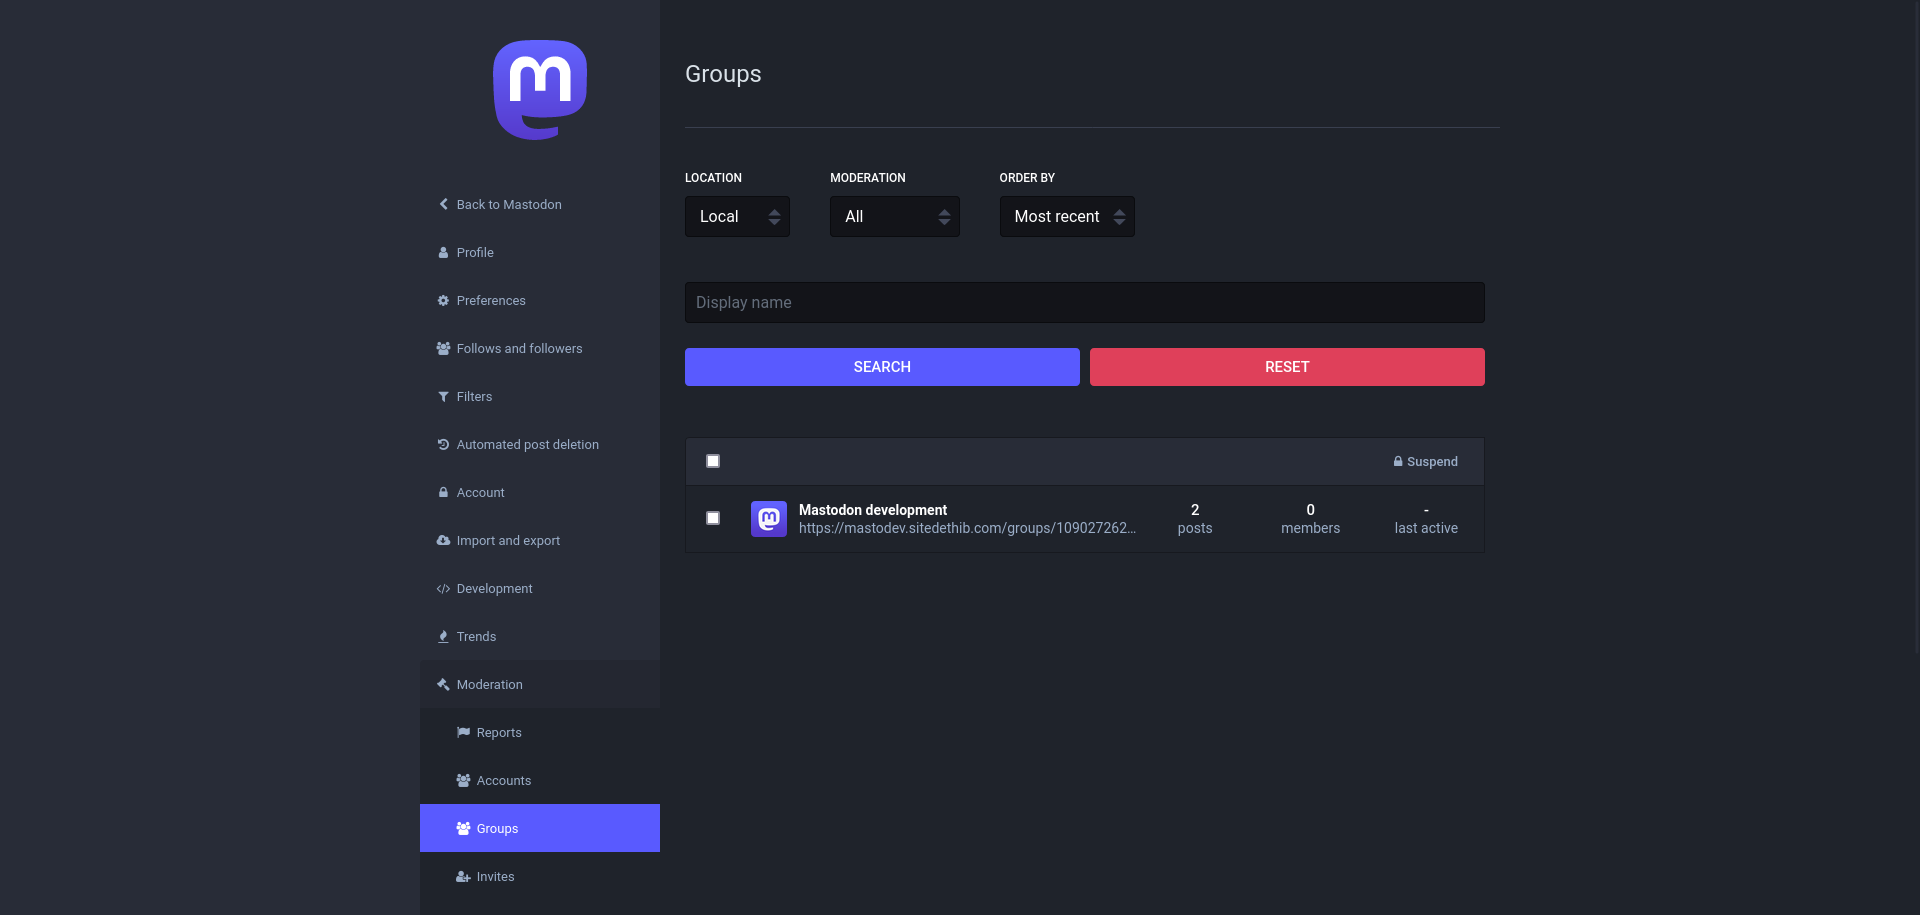Image resolution: width=1920 pixels, height=915 pixels.
Task: Click the 2 posts count
Action: pos(1195,519)
